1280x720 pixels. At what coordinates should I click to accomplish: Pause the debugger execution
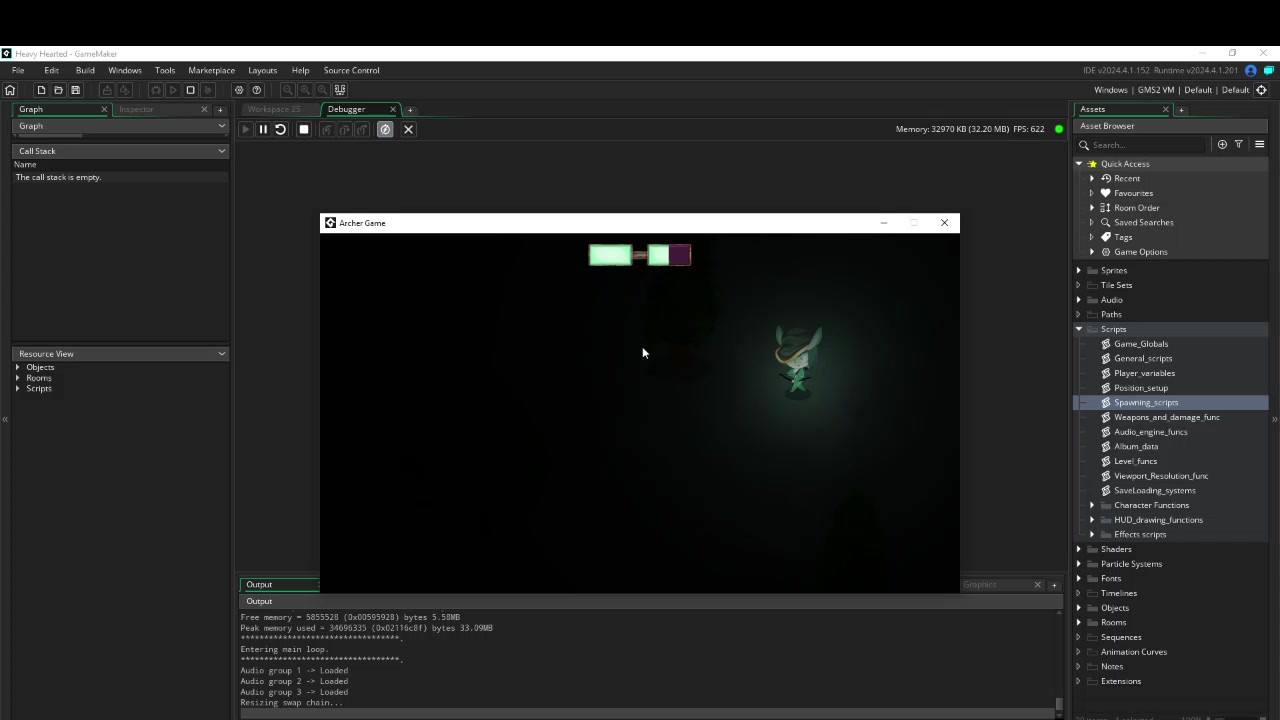click(263, 129)
